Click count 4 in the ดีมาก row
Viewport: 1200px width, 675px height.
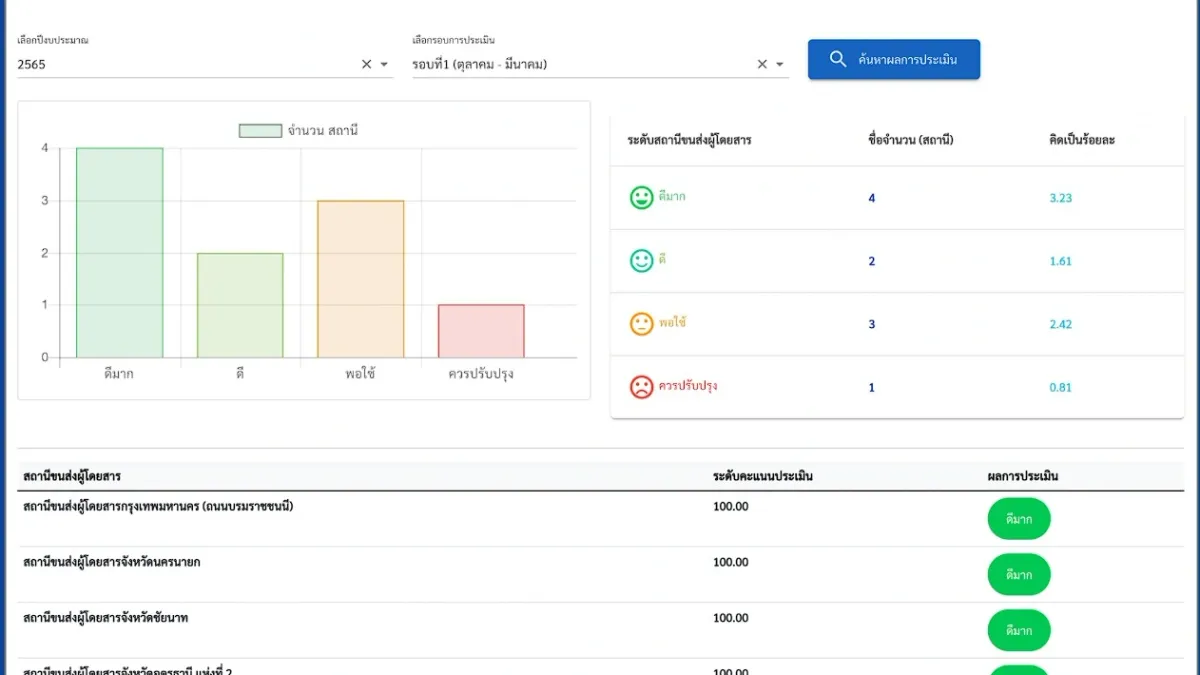point(872,198)
